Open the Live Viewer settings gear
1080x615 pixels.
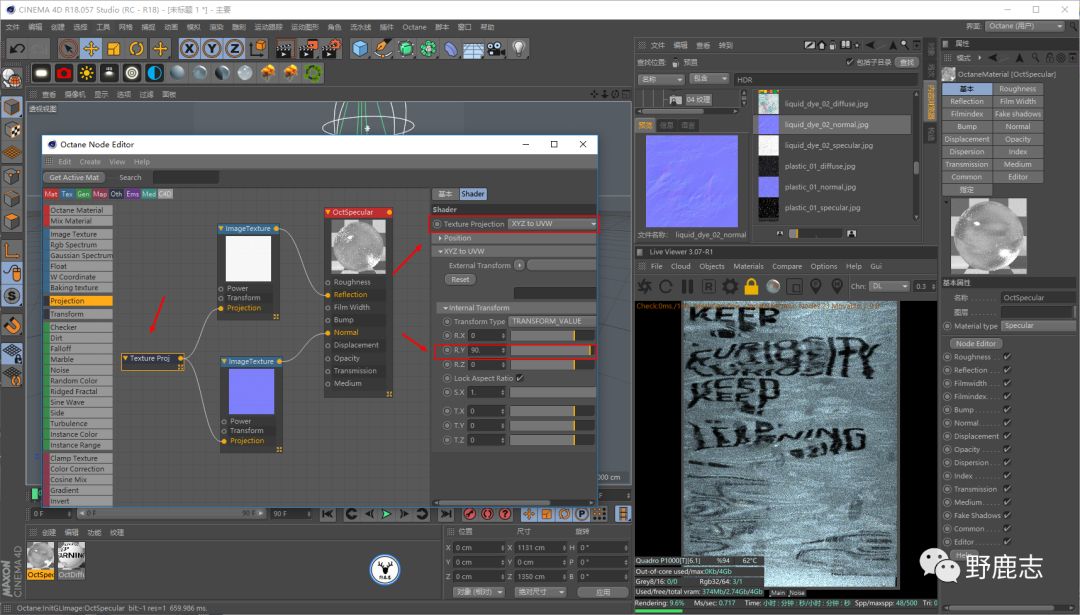coord(730,286)
